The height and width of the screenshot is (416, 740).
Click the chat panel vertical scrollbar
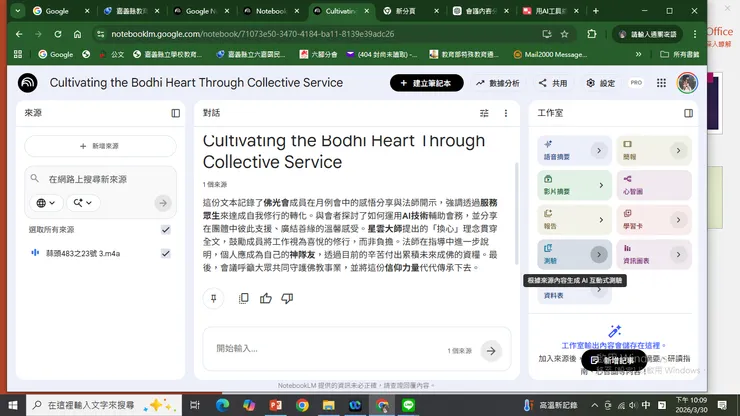pos(516,213)
